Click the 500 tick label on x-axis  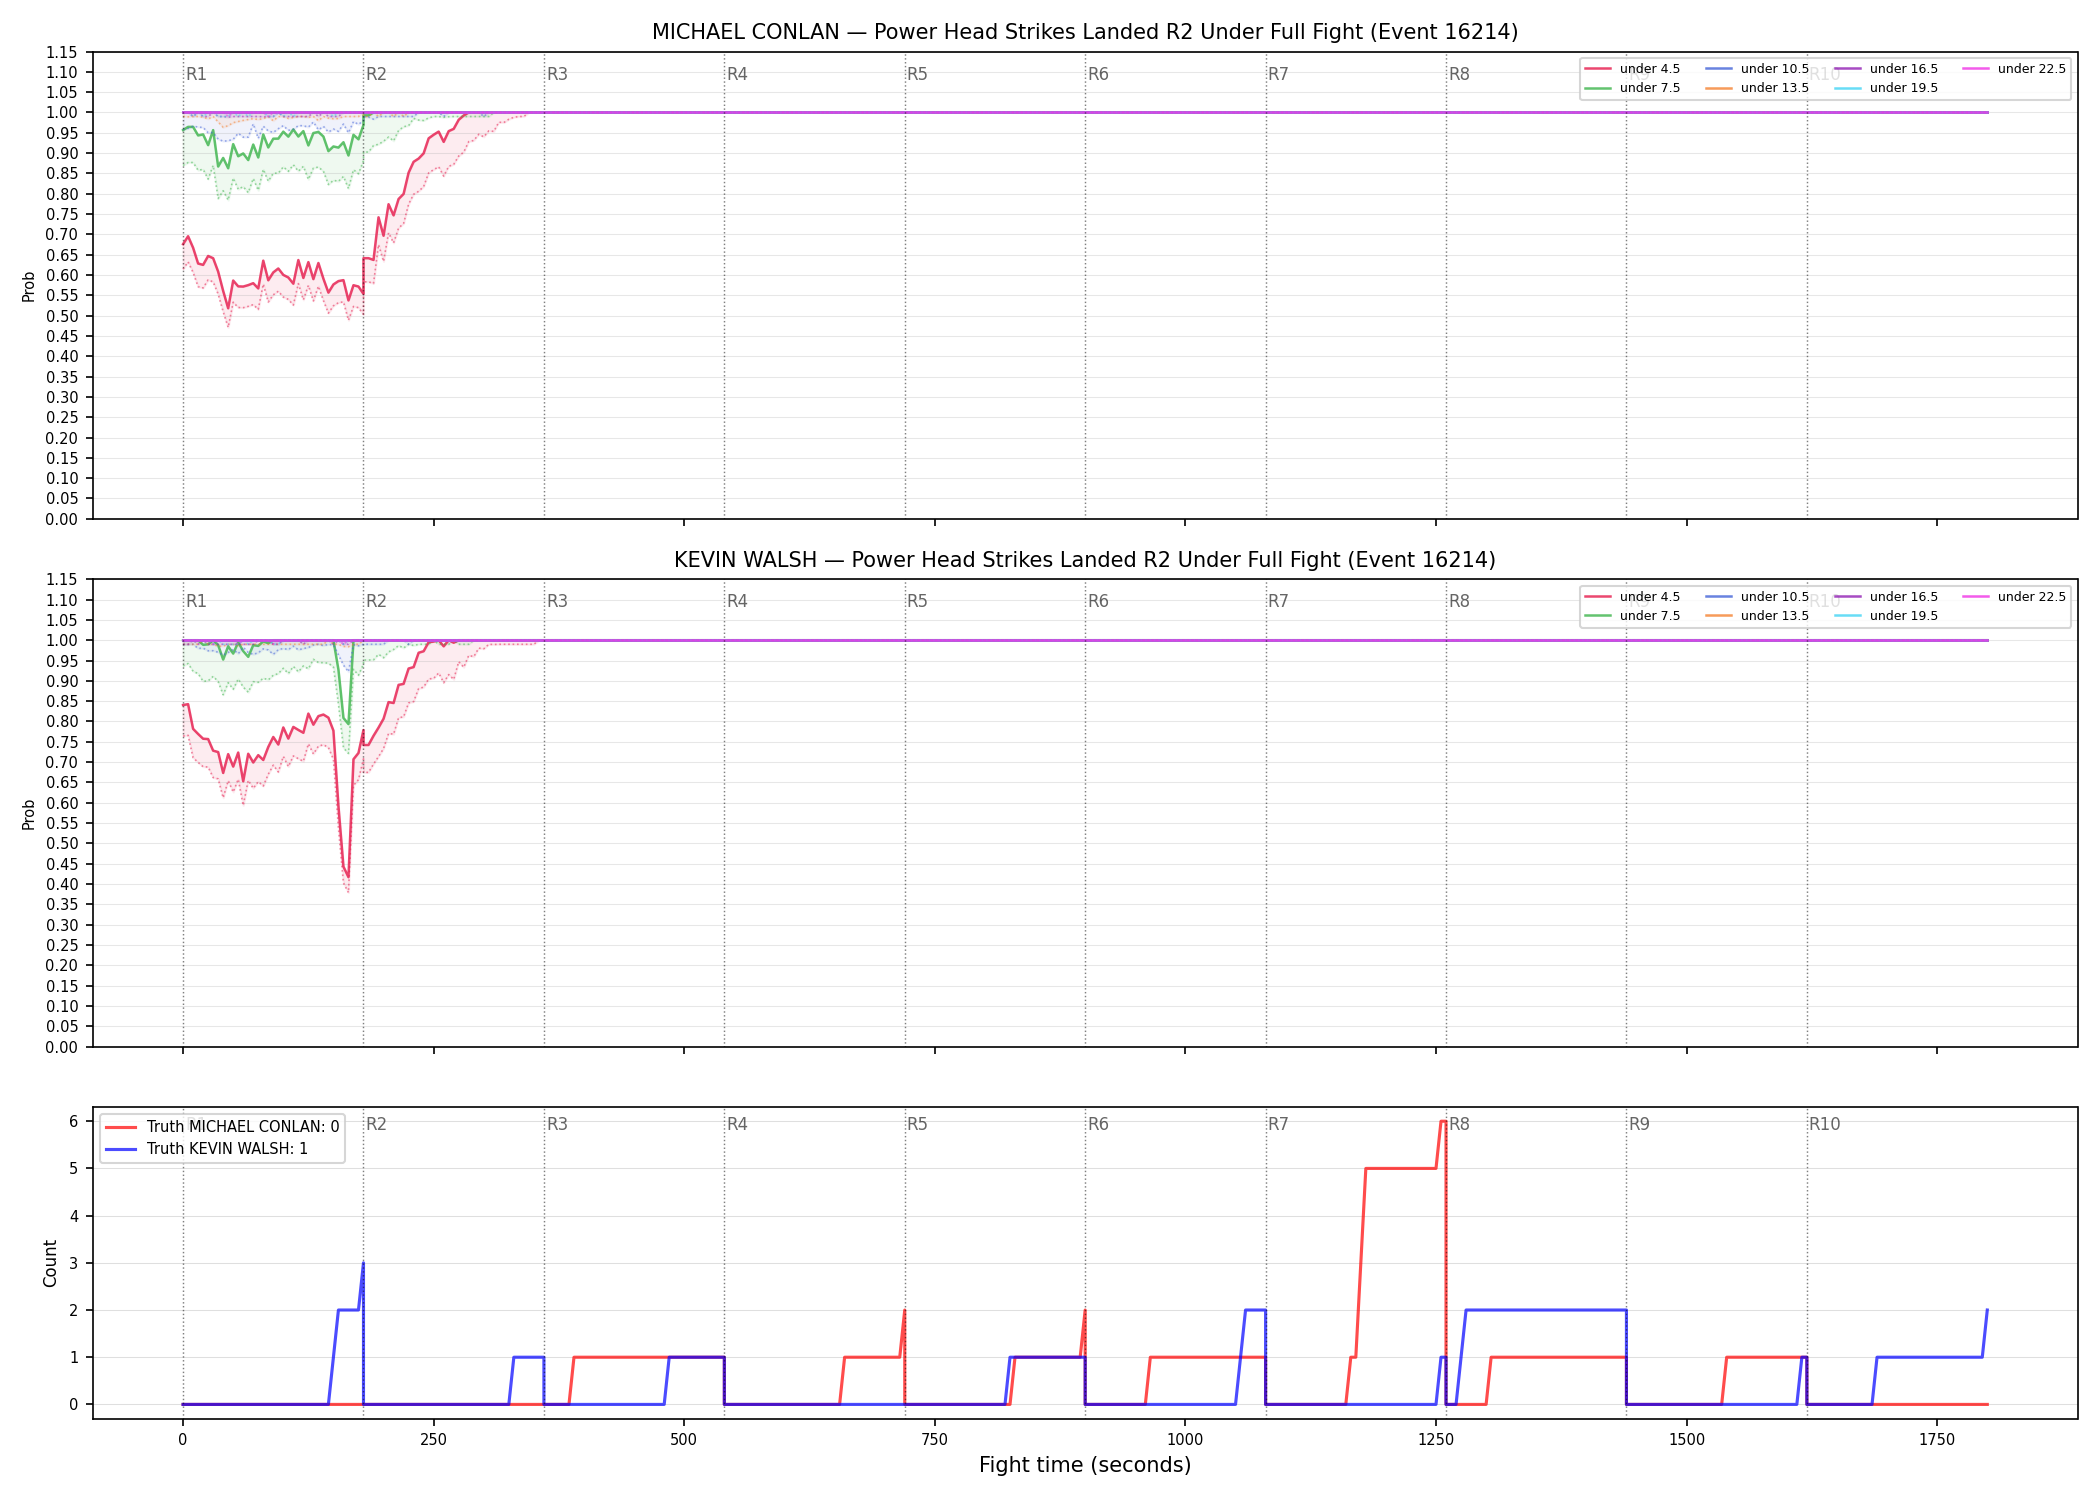coord(684,1440)
